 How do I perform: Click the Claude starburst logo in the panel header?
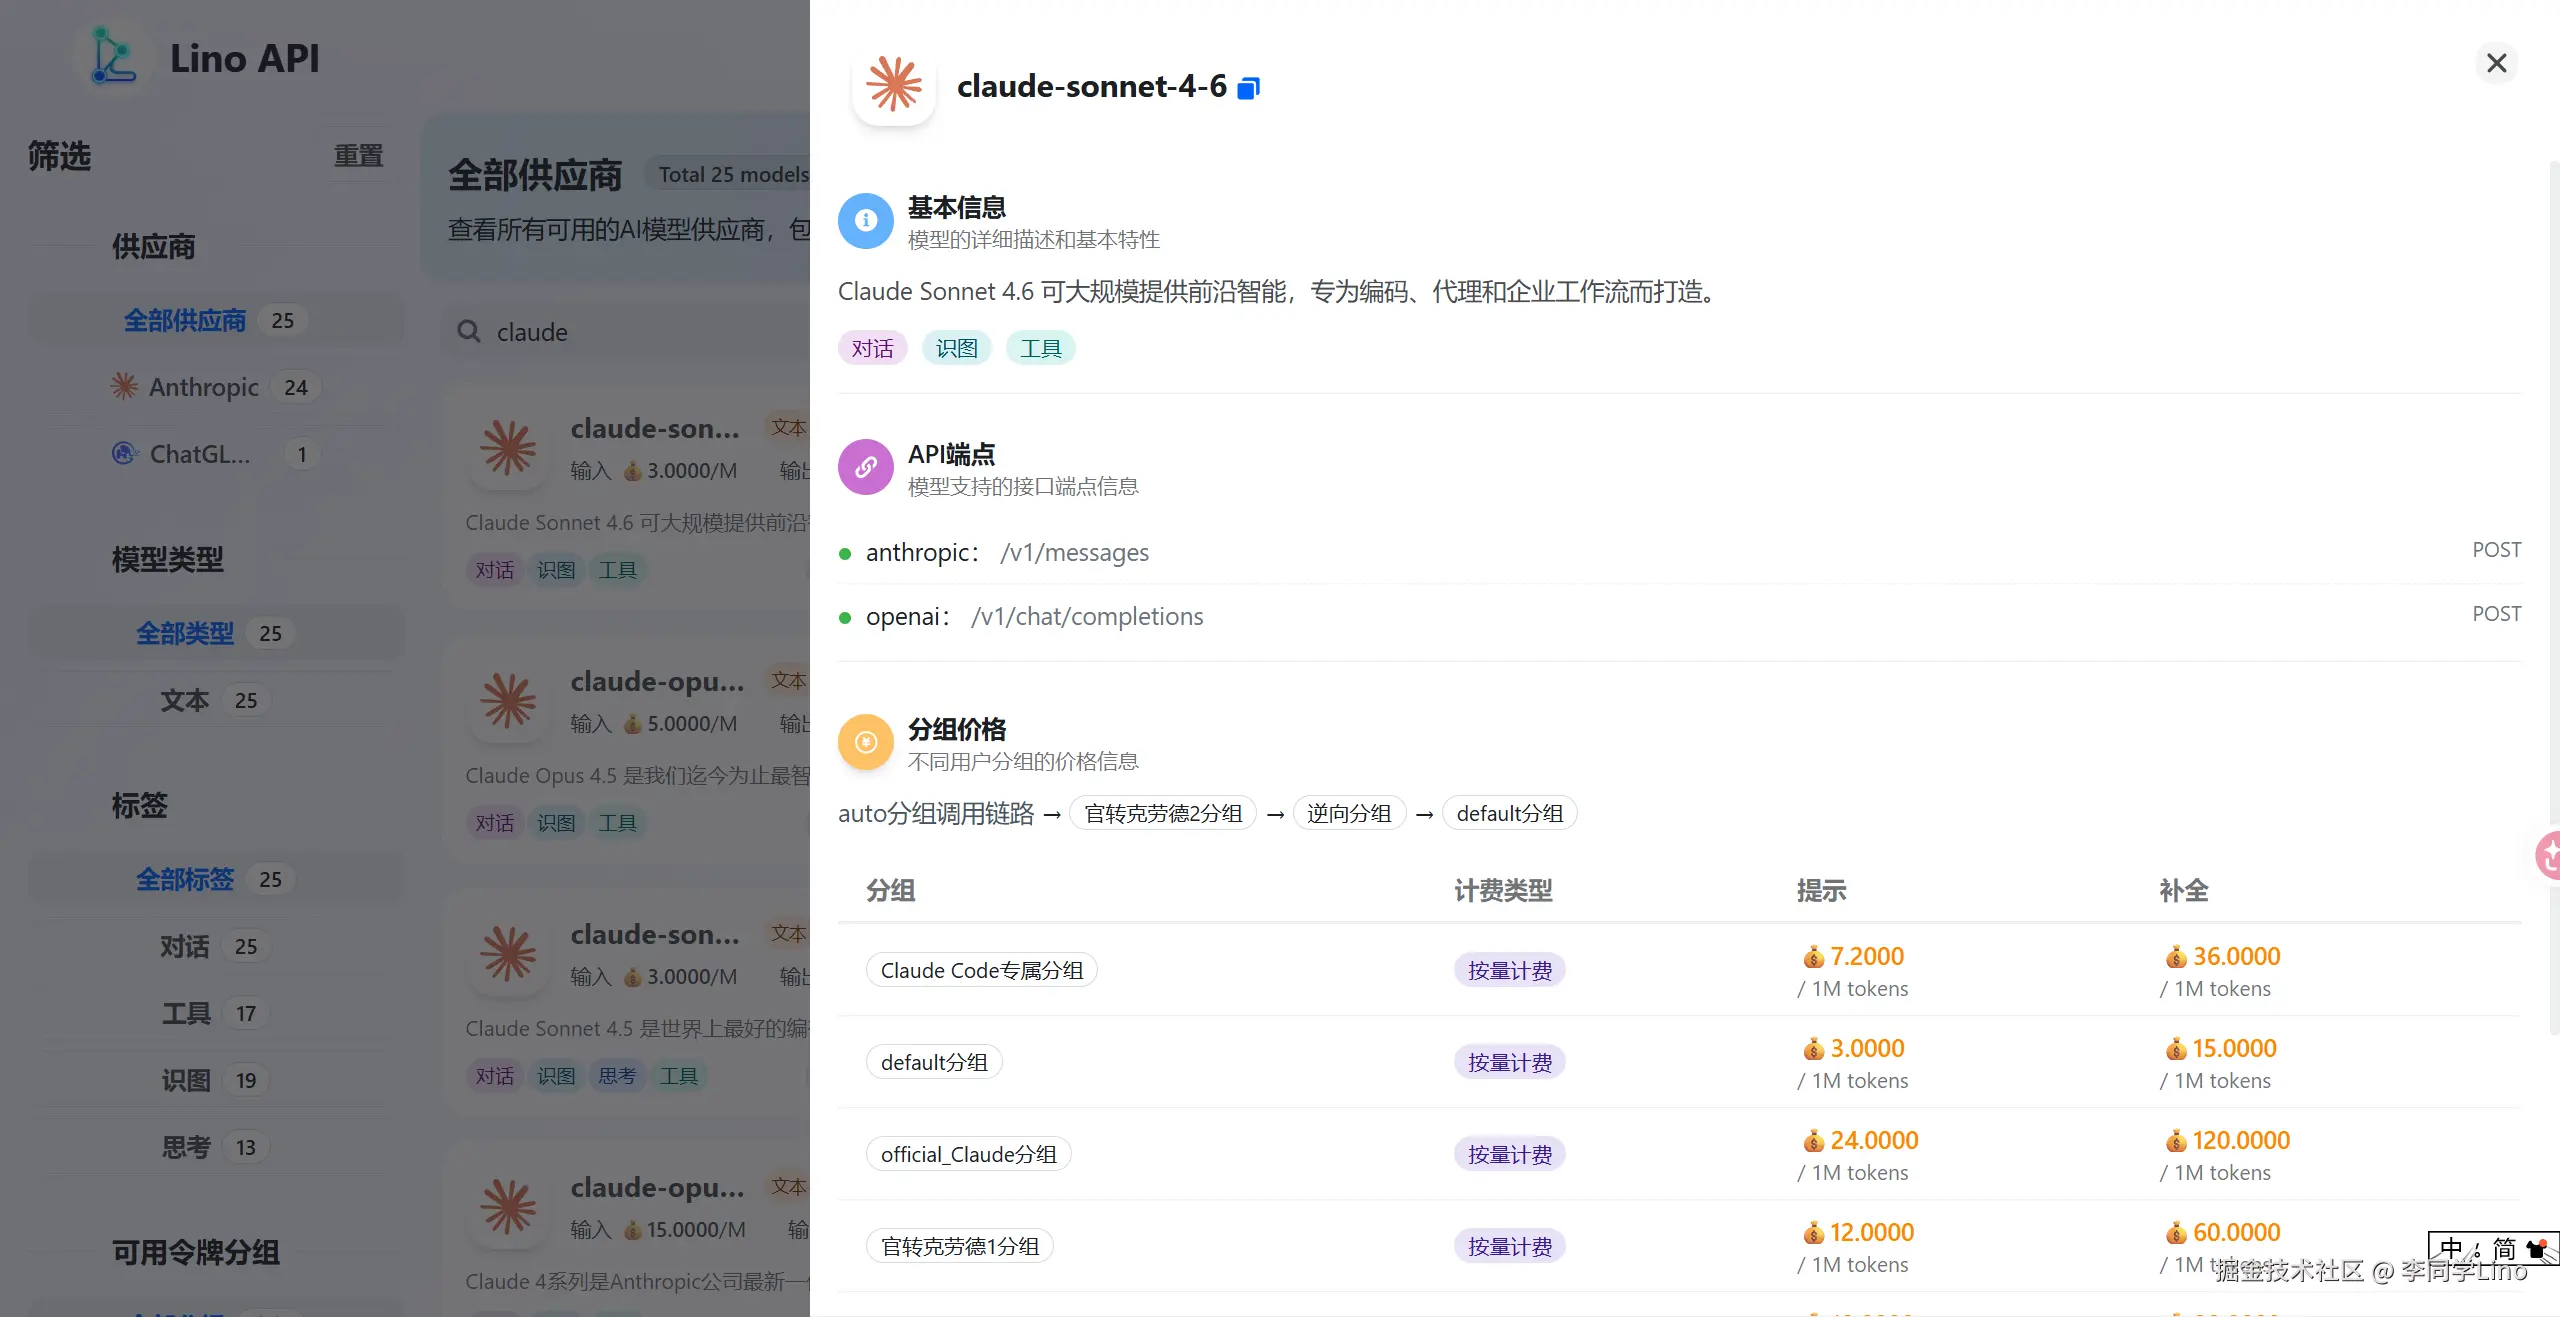[894, 84]
